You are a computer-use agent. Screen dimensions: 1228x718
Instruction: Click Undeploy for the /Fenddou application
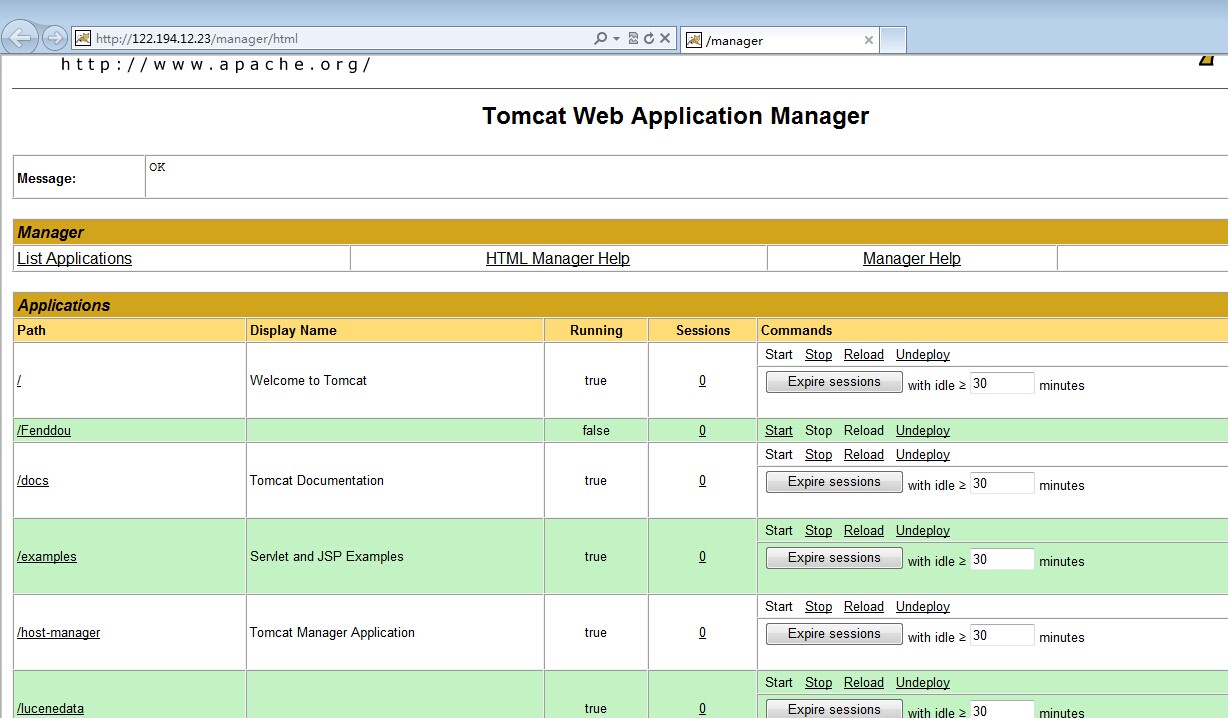923,430
